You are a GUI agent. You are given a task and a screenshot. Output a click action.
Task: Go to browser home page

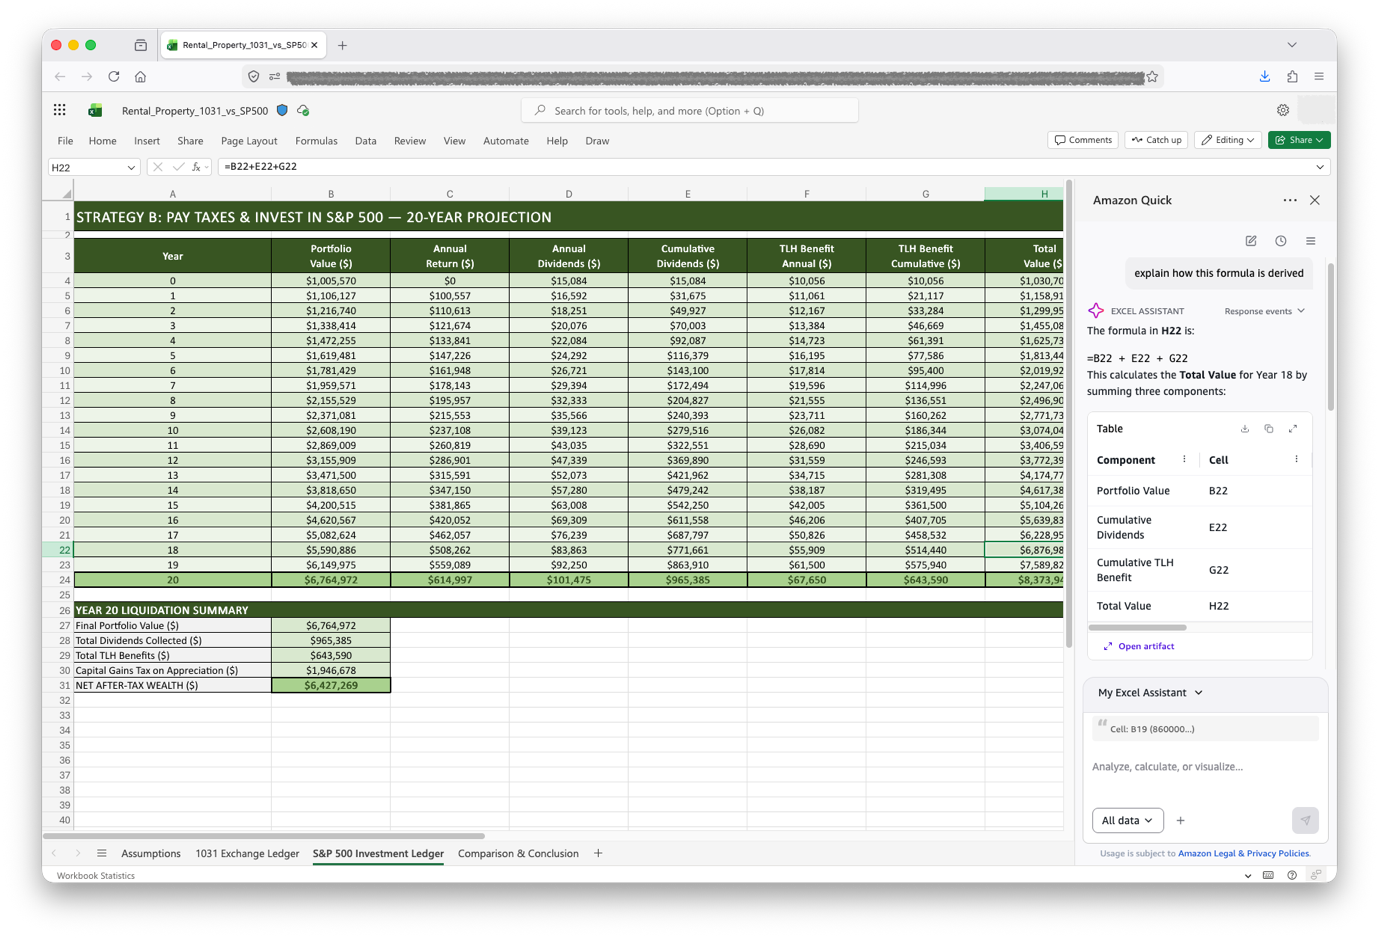pyautogui.click(x=141, y=76)
